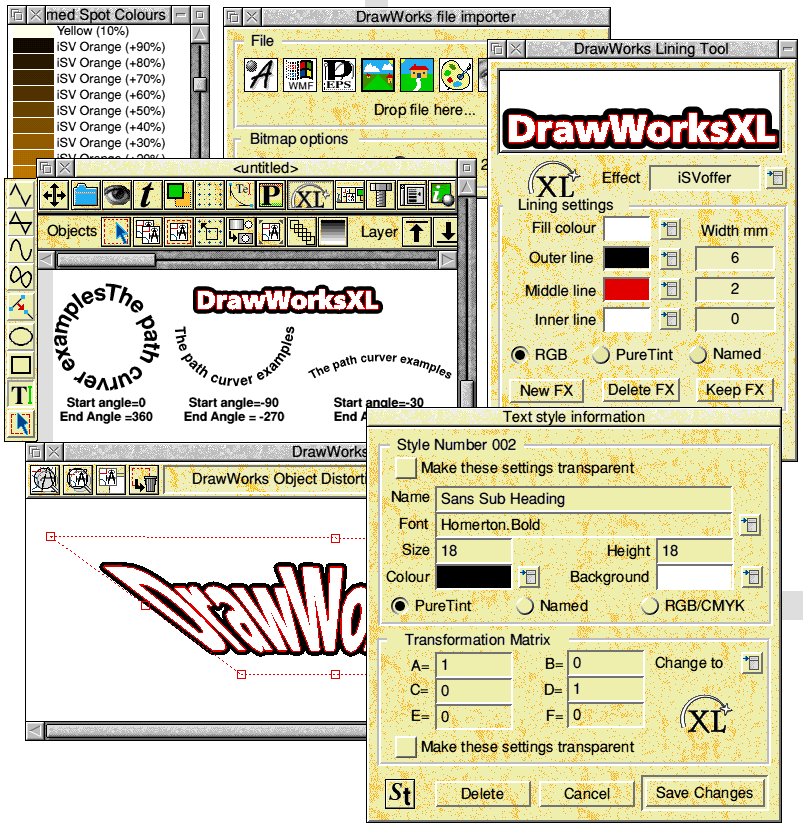The width and height of the screenshot is (803, 828).
Task: Click the New FX button
Action: tap(546, 390)
